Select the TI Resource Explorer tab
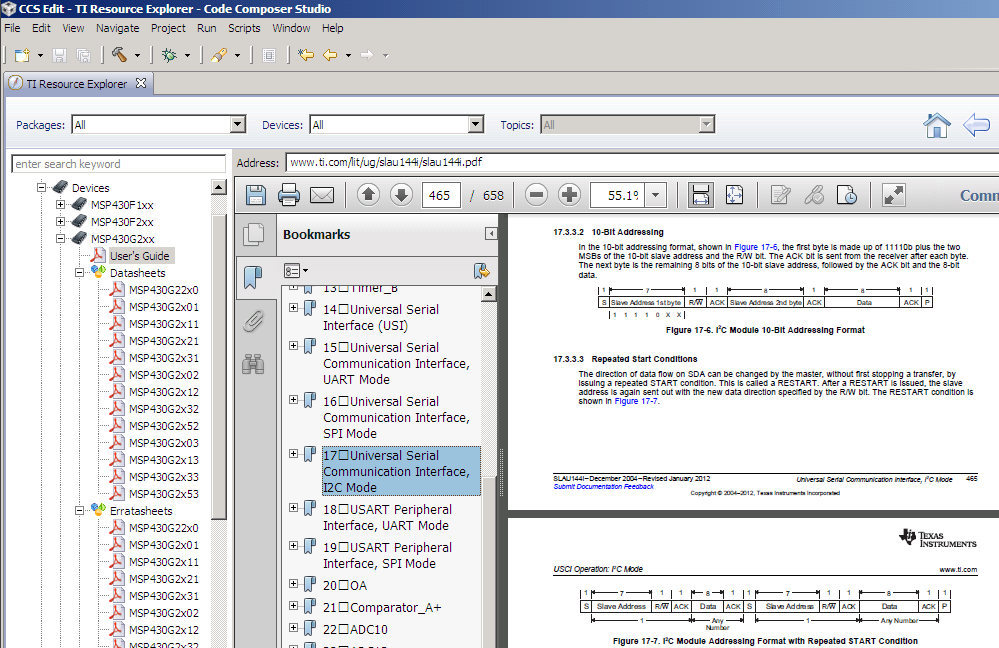This screenshot has width=999, height=648. click(x=76, y=83)
